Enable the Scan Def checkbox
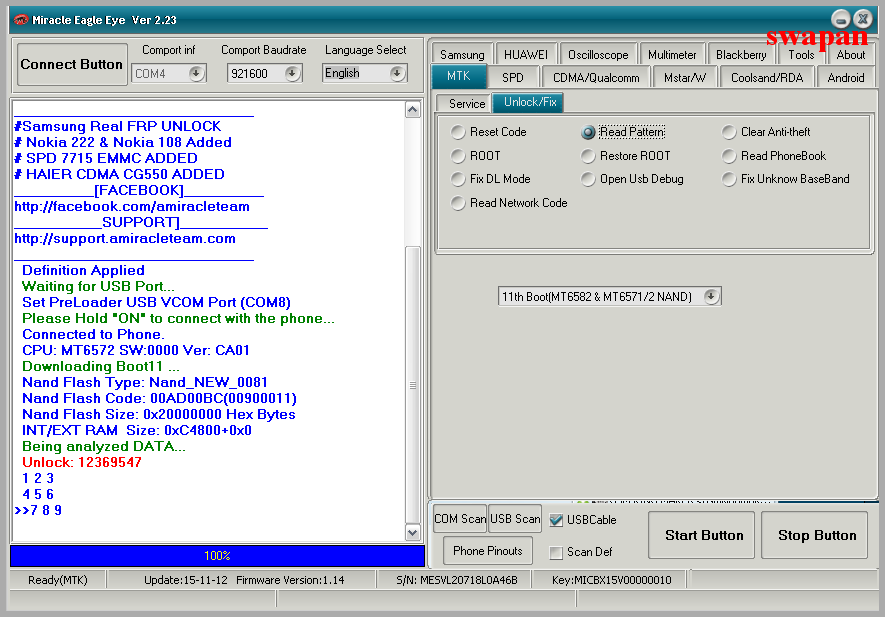This screenshot has height=617, width=885. coord(556,552)
